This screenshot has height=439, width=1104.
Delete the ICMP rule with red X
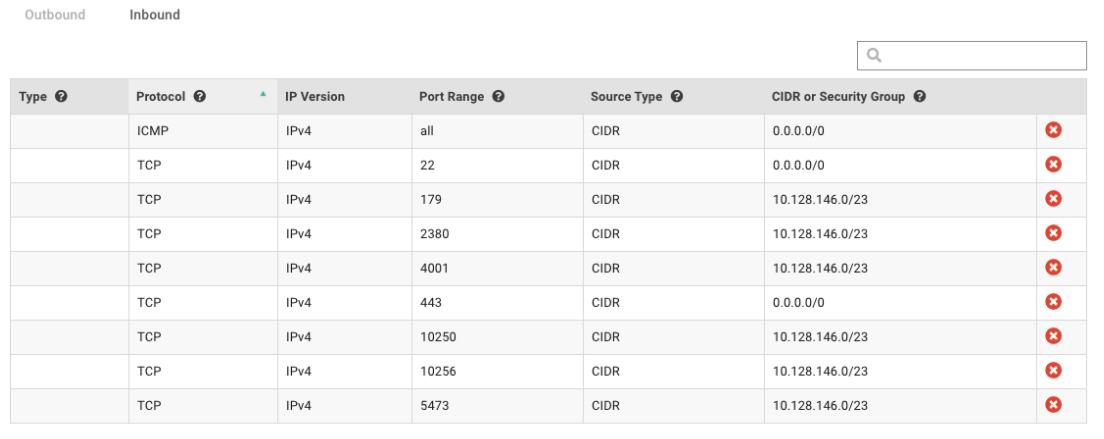point(1053,130)
